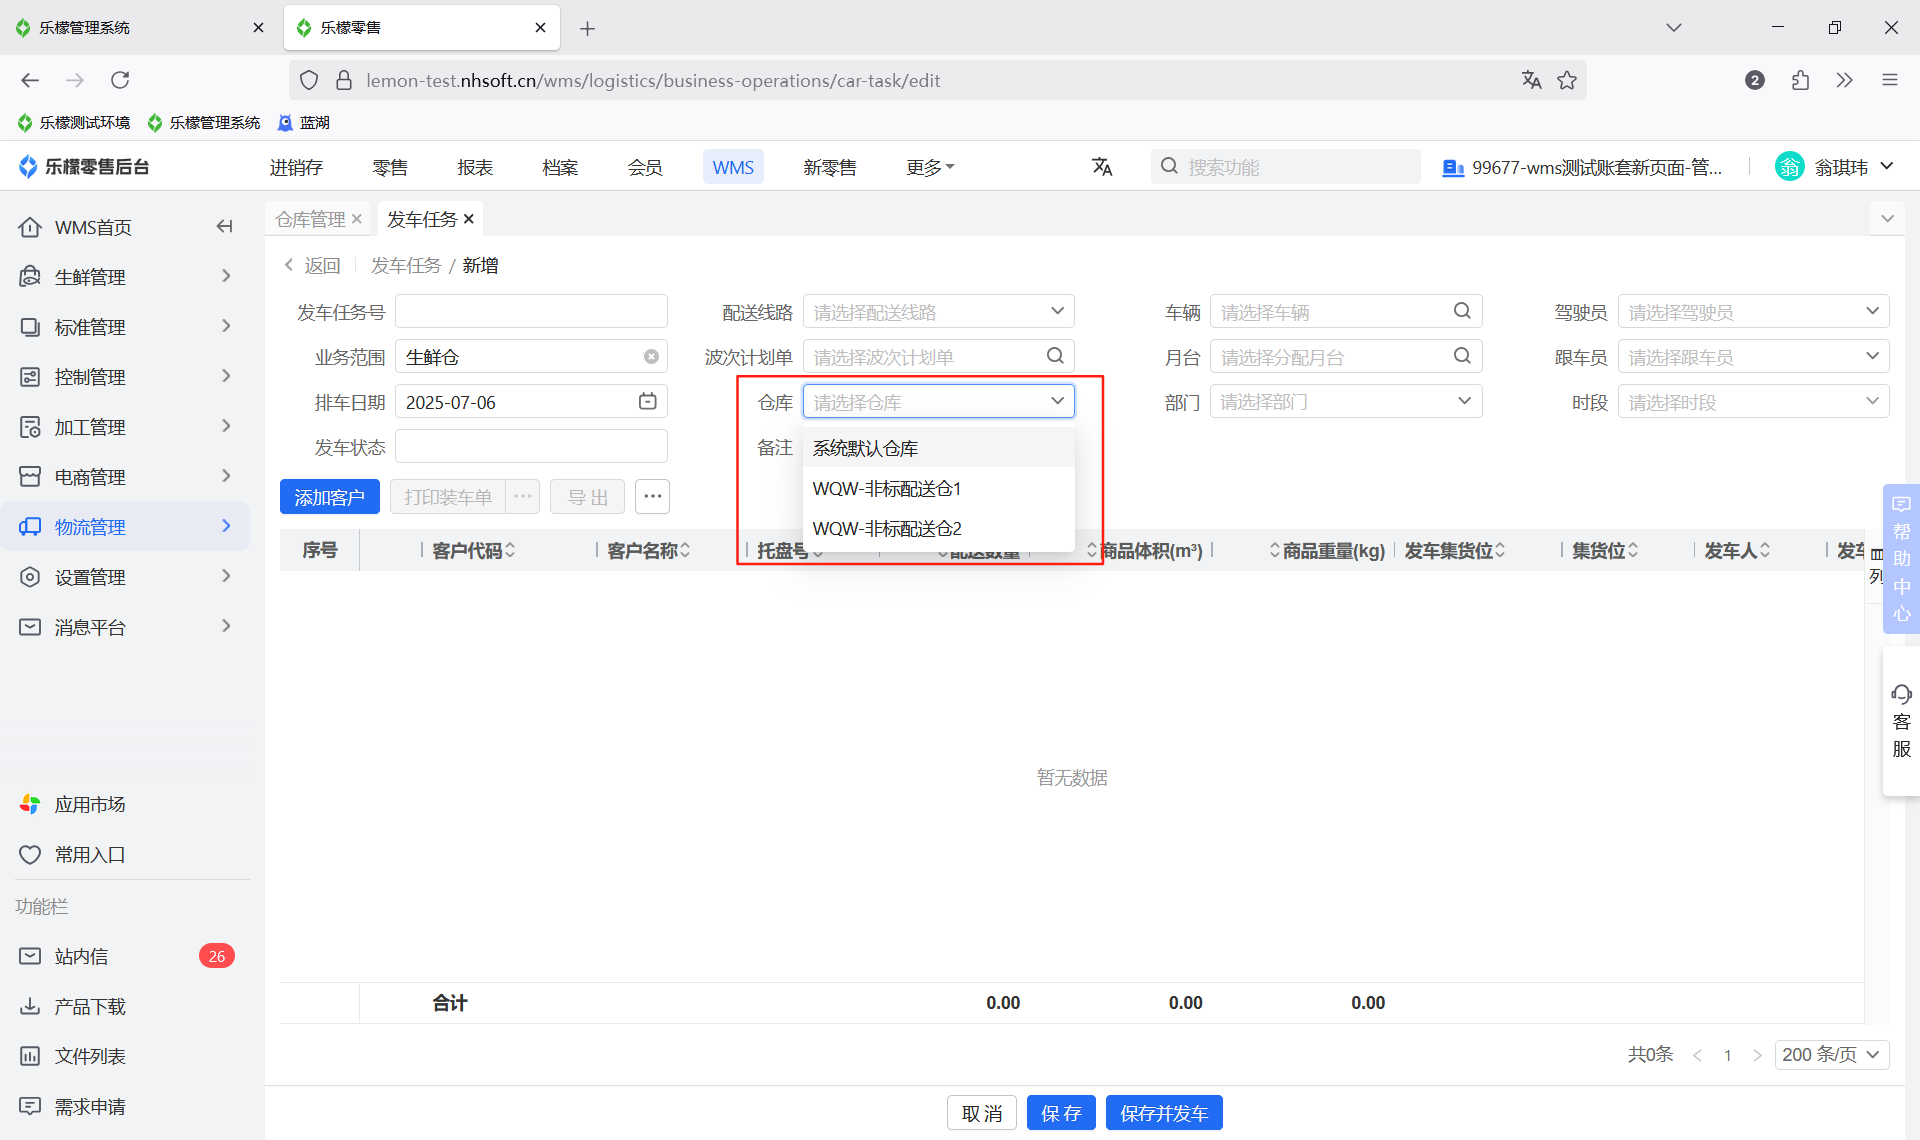This screenshot has height=1140, width=1920.
Task: Expand 标准管理 sidebar menu
Action: pyautogui.click(x=126, y=327)
